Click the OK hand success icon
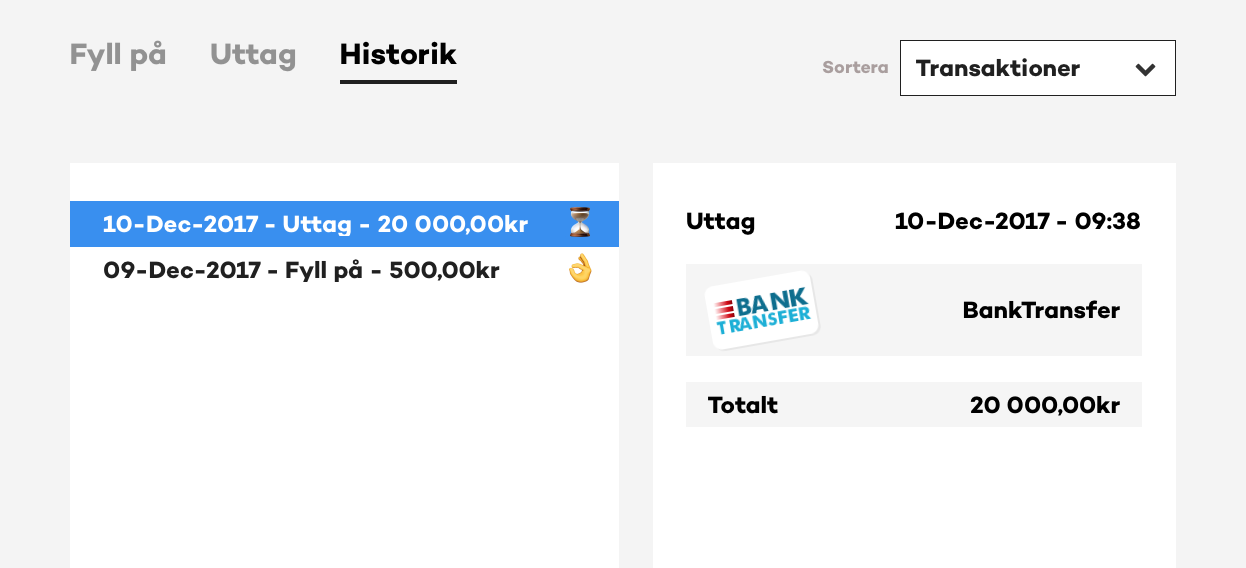The height and width of the screenshot is (568, 1246). pos(580,269)
